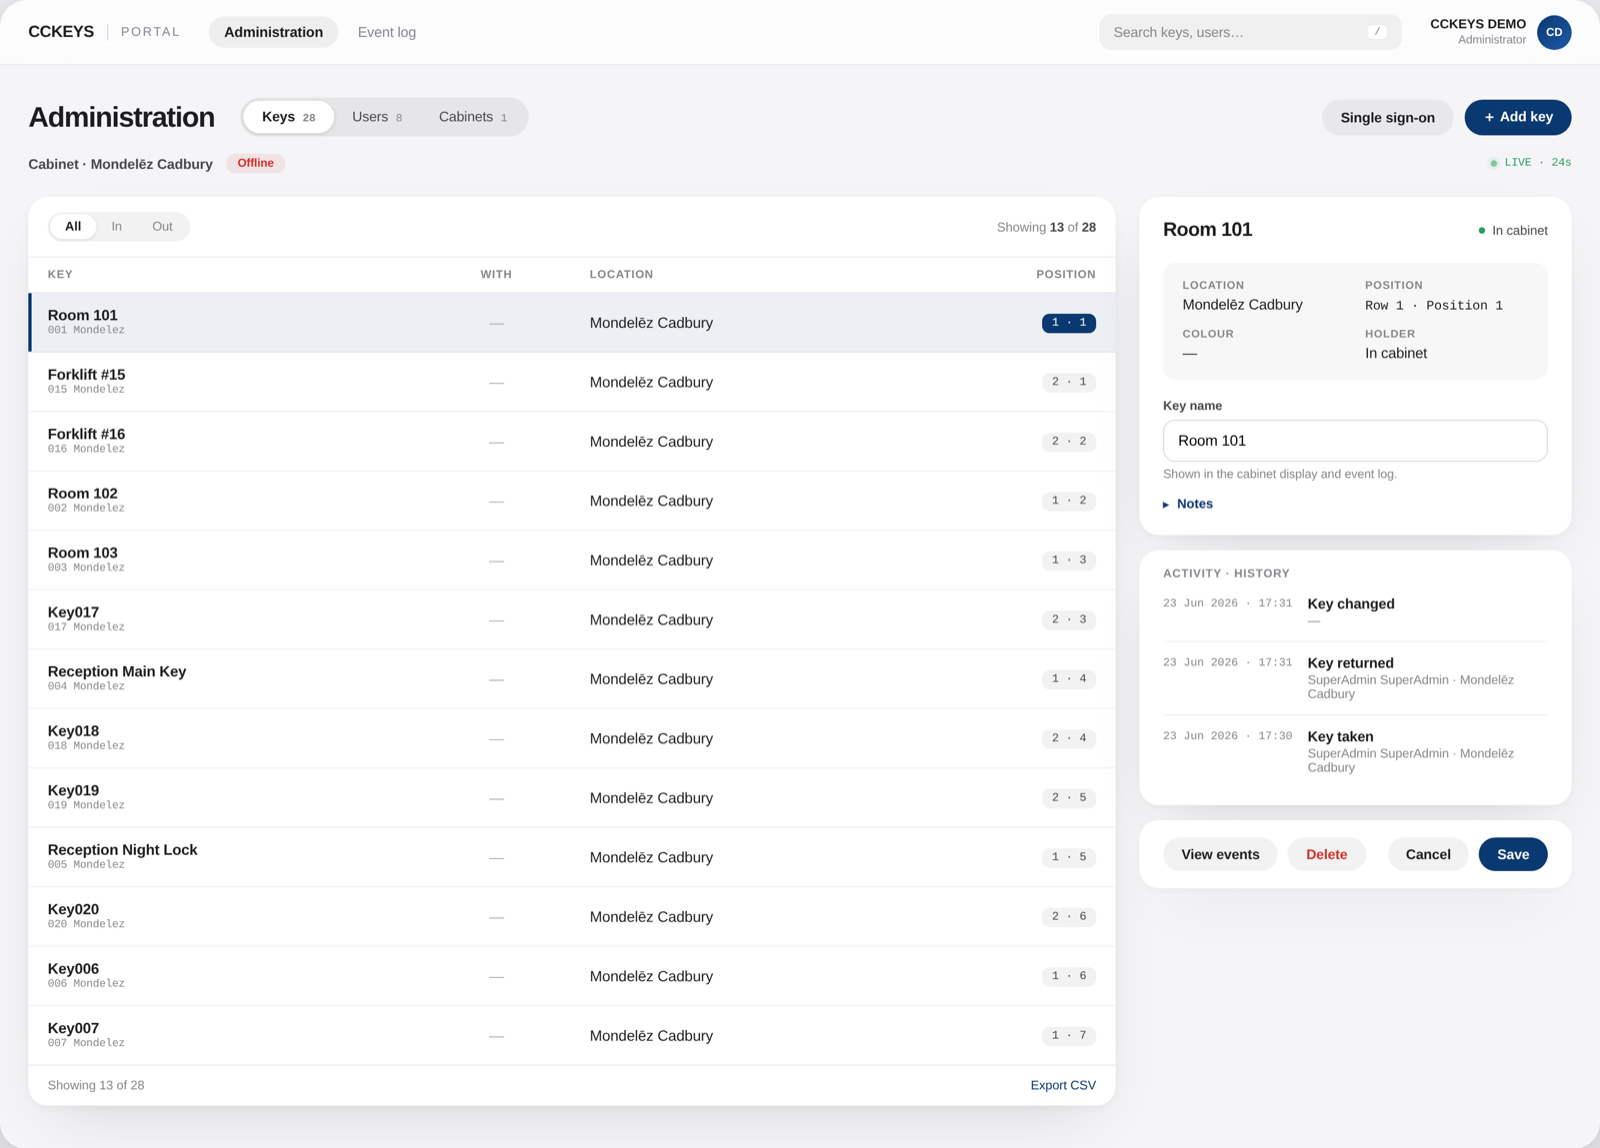Click the Add key button
1600x1148 pixels.
1518,117
